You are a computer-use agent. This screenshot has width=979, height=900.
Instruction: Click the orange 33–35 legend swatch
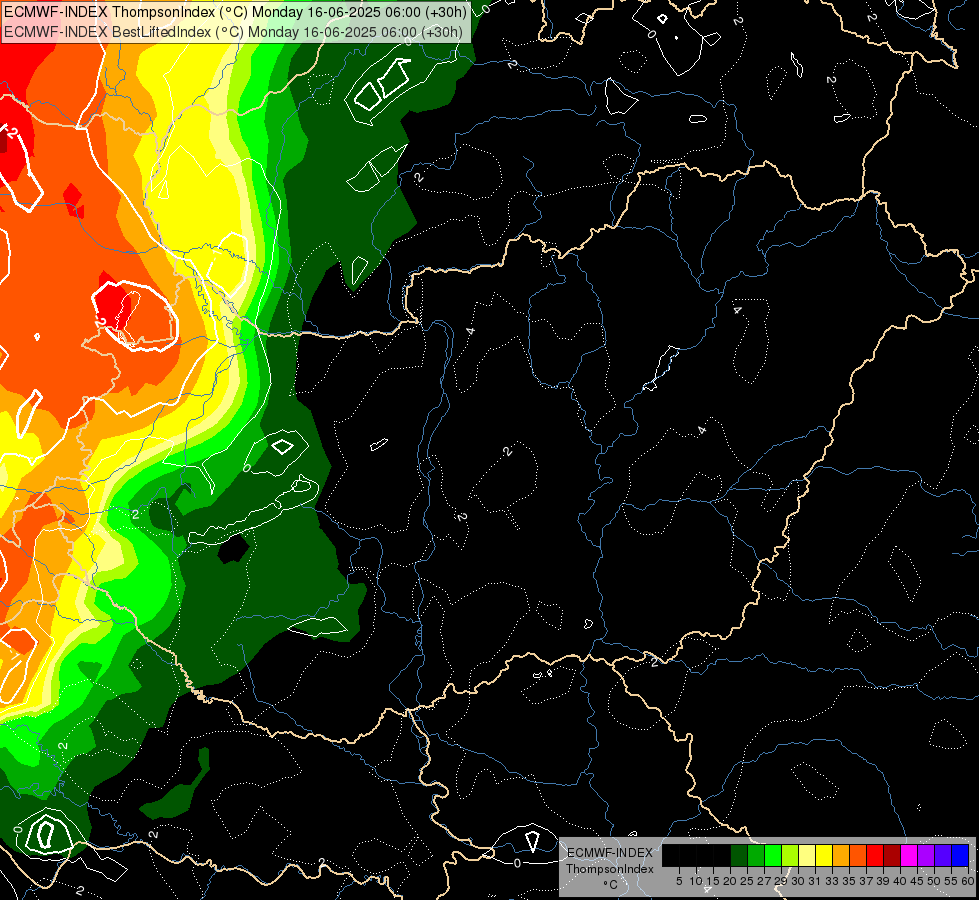tap(841, 855)
